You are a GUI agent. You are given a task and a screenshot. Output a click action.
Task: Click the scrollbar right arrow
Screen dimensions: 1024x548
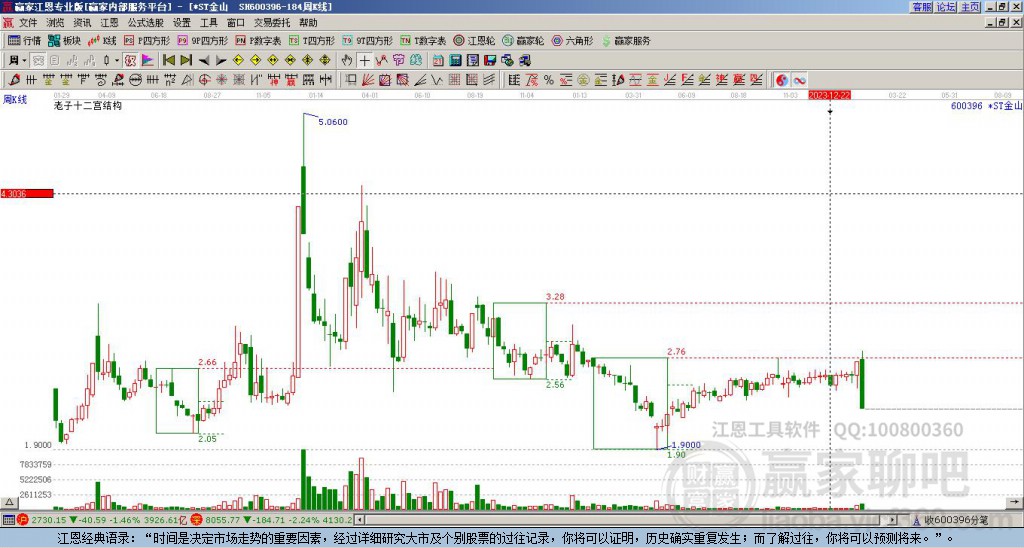[893, 520]
